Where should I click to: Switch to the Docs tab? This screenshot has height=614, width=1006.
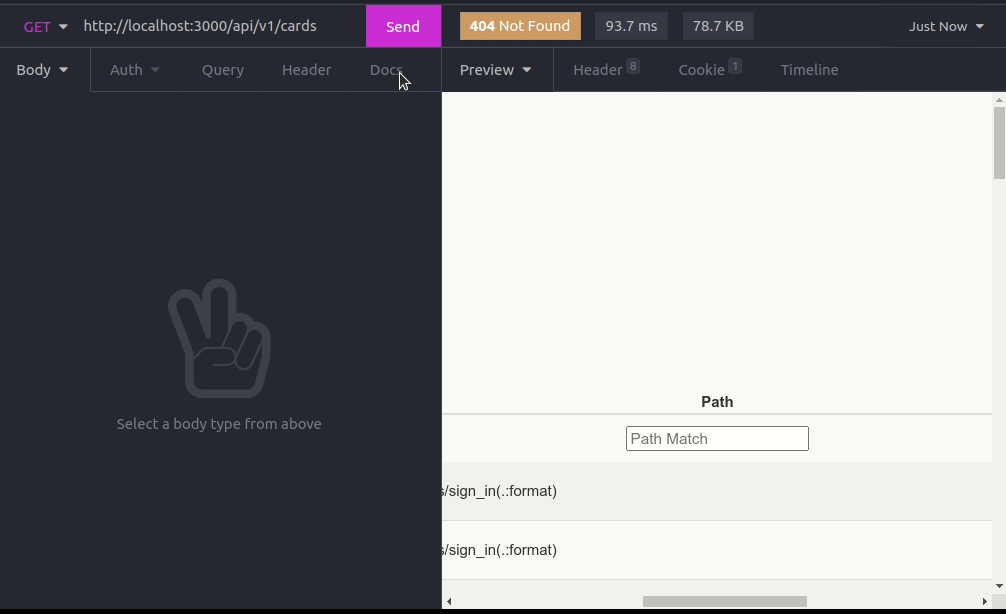[386, 70]
